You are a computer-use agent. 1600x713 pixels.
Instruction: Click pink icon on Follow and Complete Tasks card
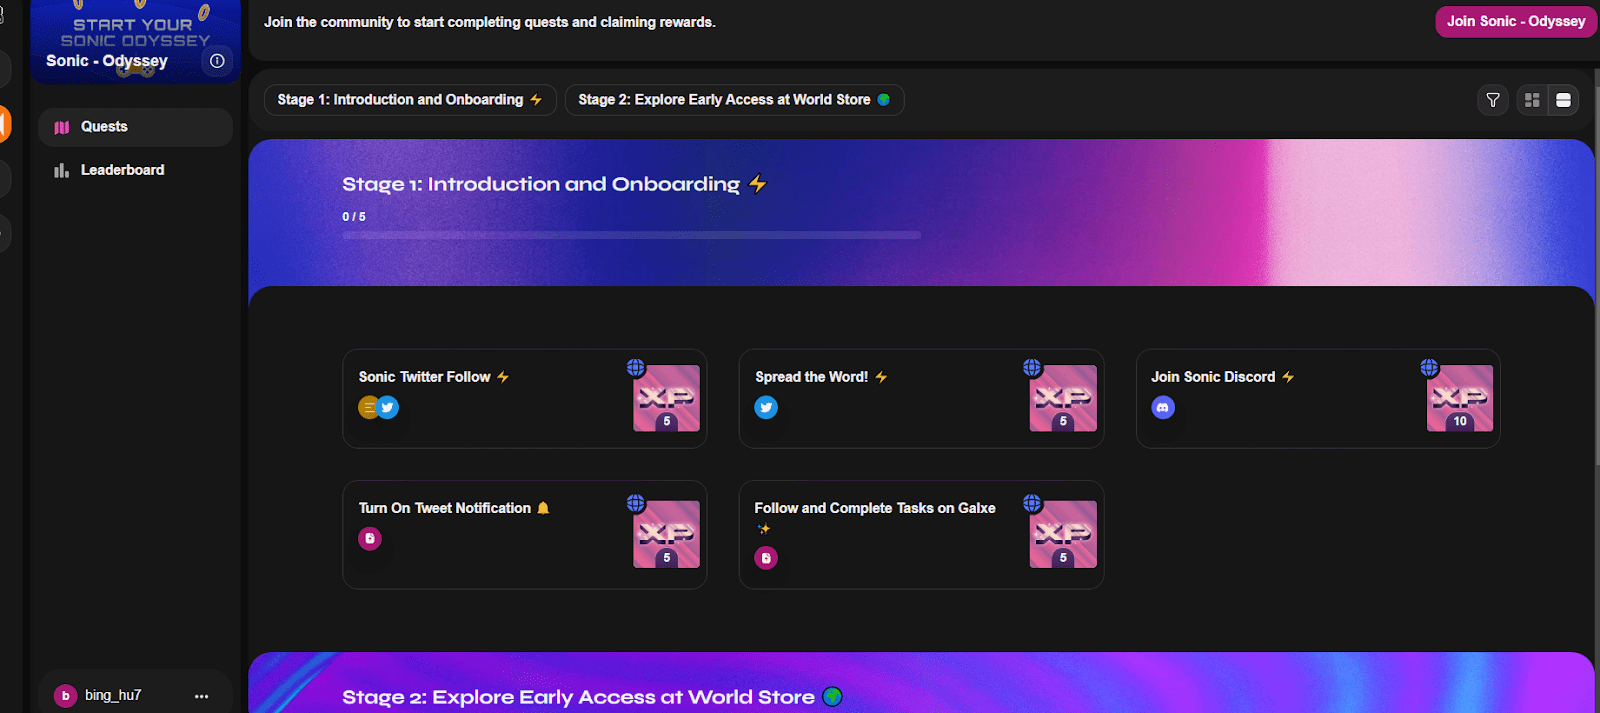pos(766,558)
